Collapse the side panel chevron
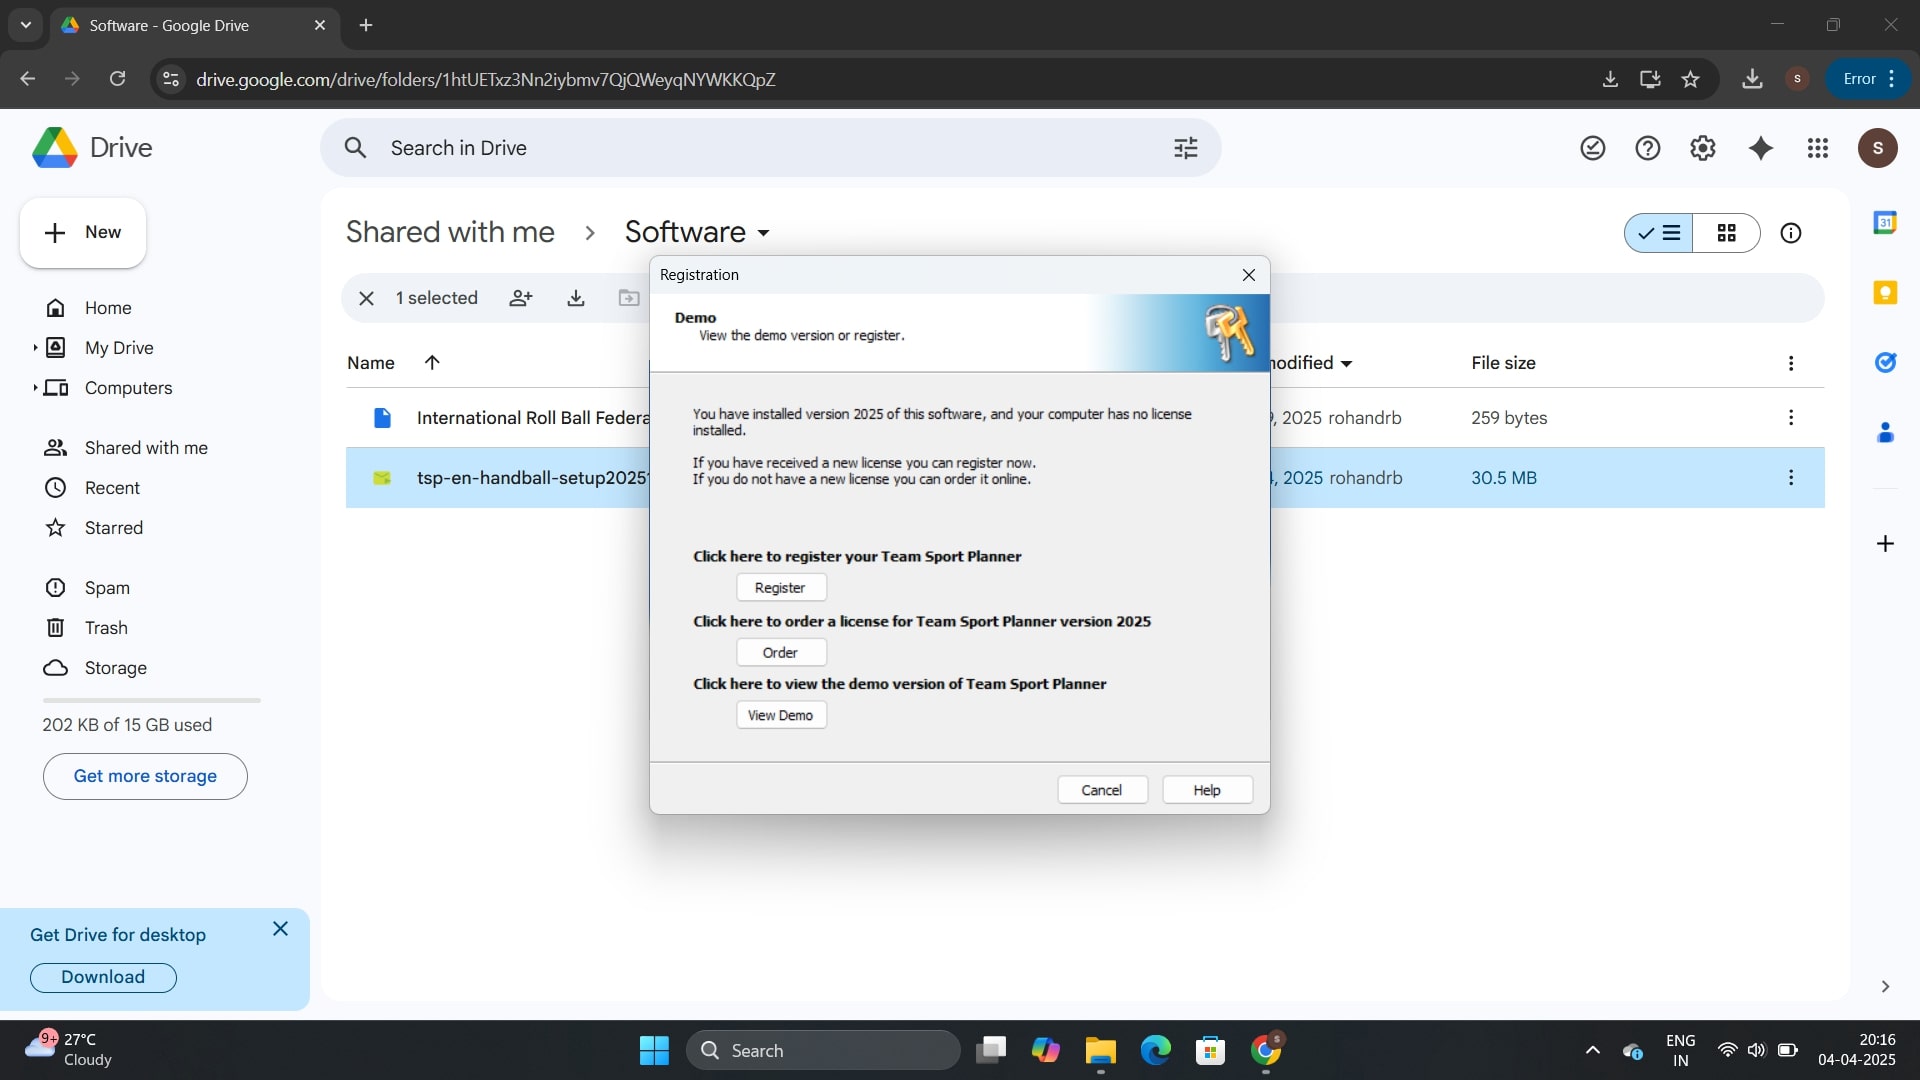This screenshot has height=1080, width=1920. pos(1885,987)
